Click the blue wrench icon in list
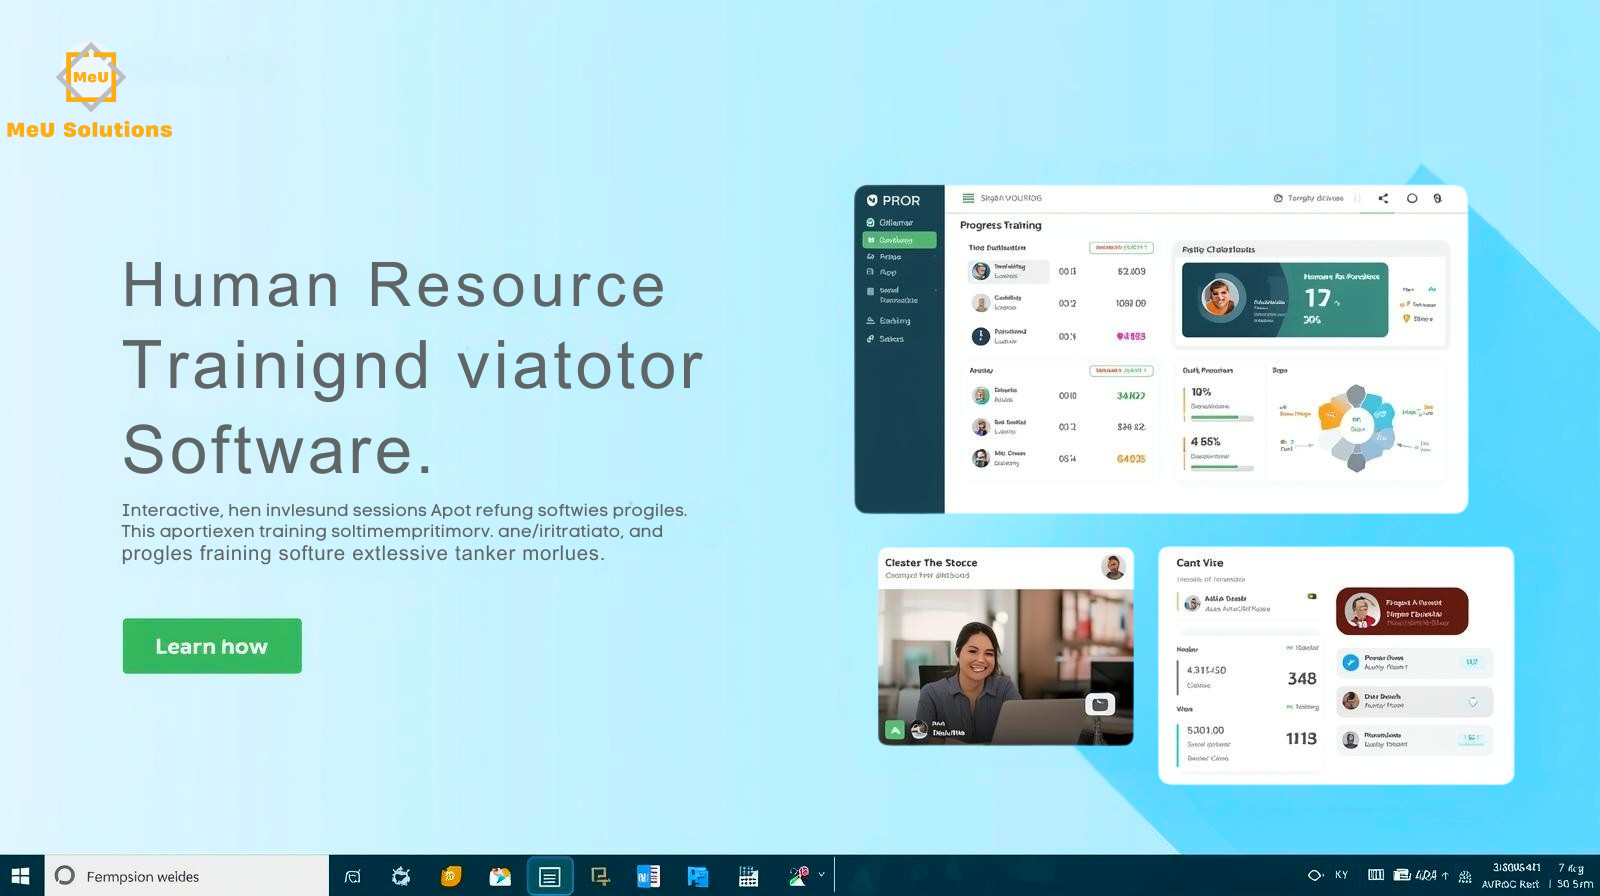This screenshot has height=896, width=1600. pos(1350,662)
